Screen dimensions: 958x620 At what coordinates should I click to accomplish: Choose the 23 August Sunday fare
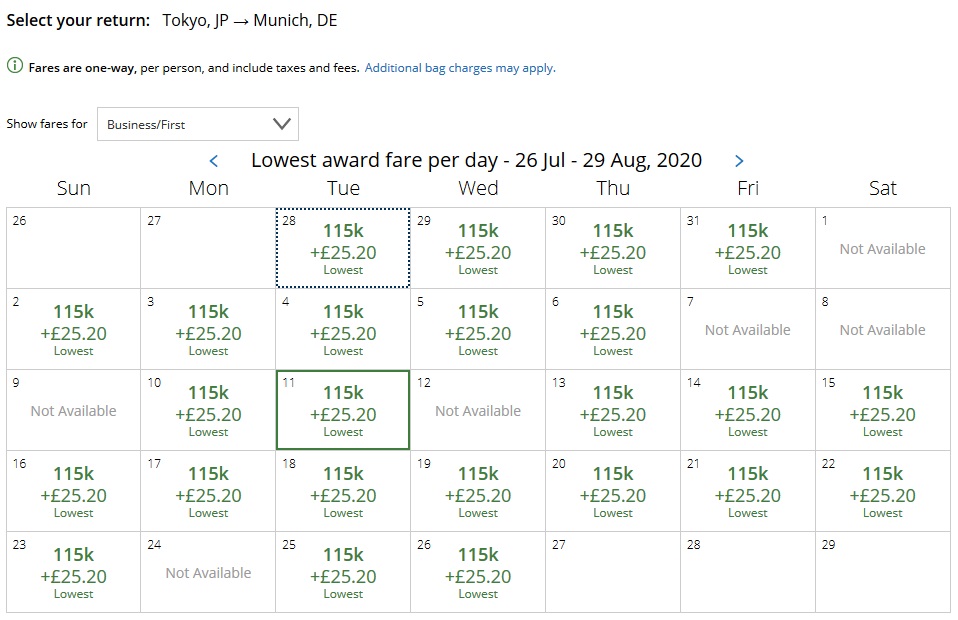point(74,572)
